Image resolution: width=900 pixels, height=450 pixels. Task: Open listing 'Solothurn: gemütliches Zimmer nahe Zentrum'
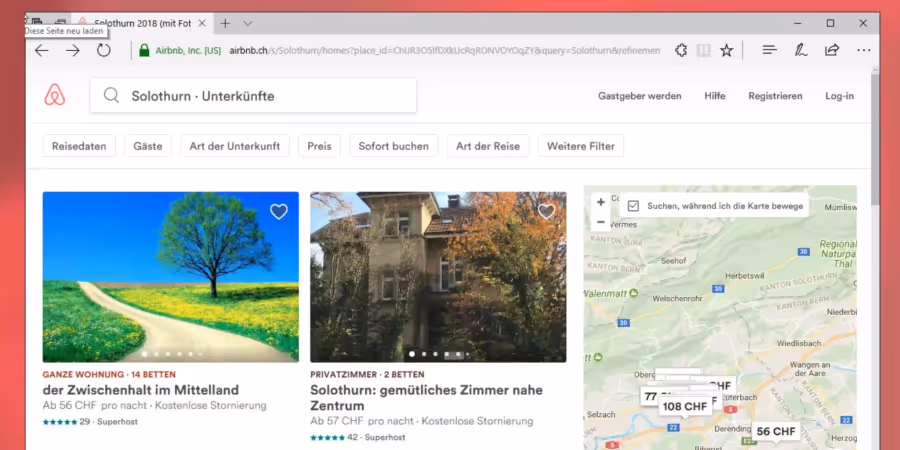[426, 398]
